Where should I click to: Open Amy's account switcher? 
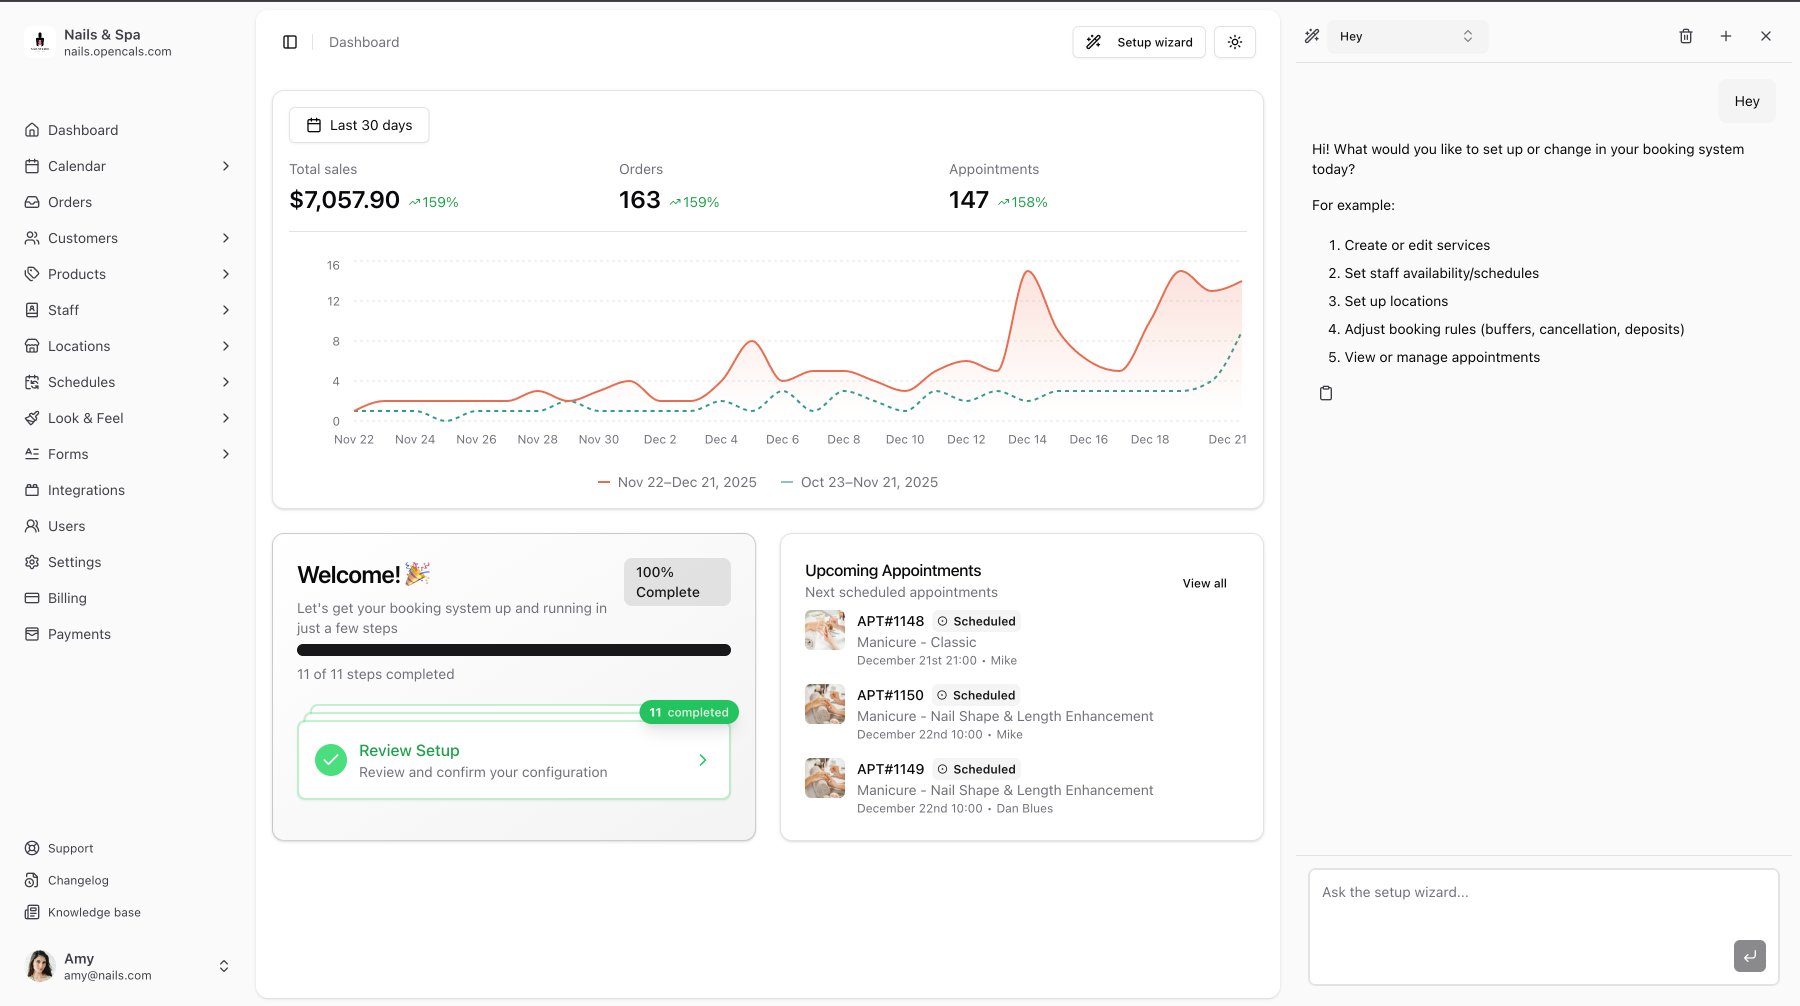click(x=224, y=966)
